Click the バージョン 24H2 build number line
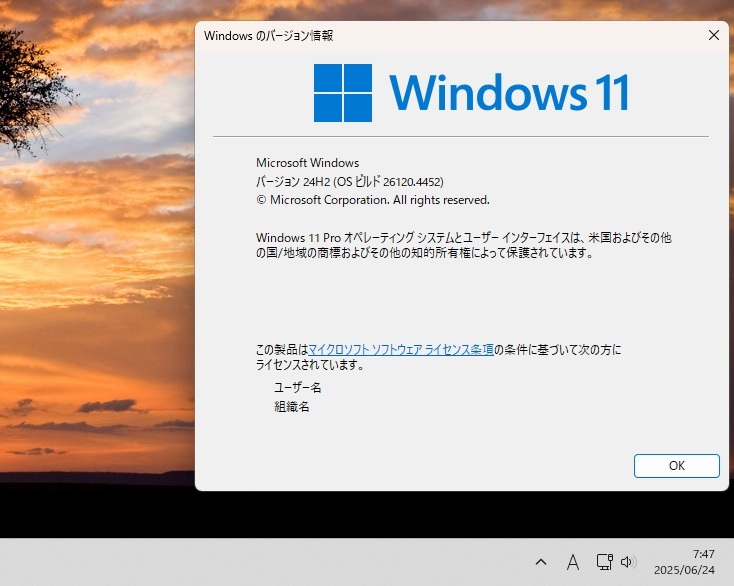734x586 pixels. (x=350, y=182)
